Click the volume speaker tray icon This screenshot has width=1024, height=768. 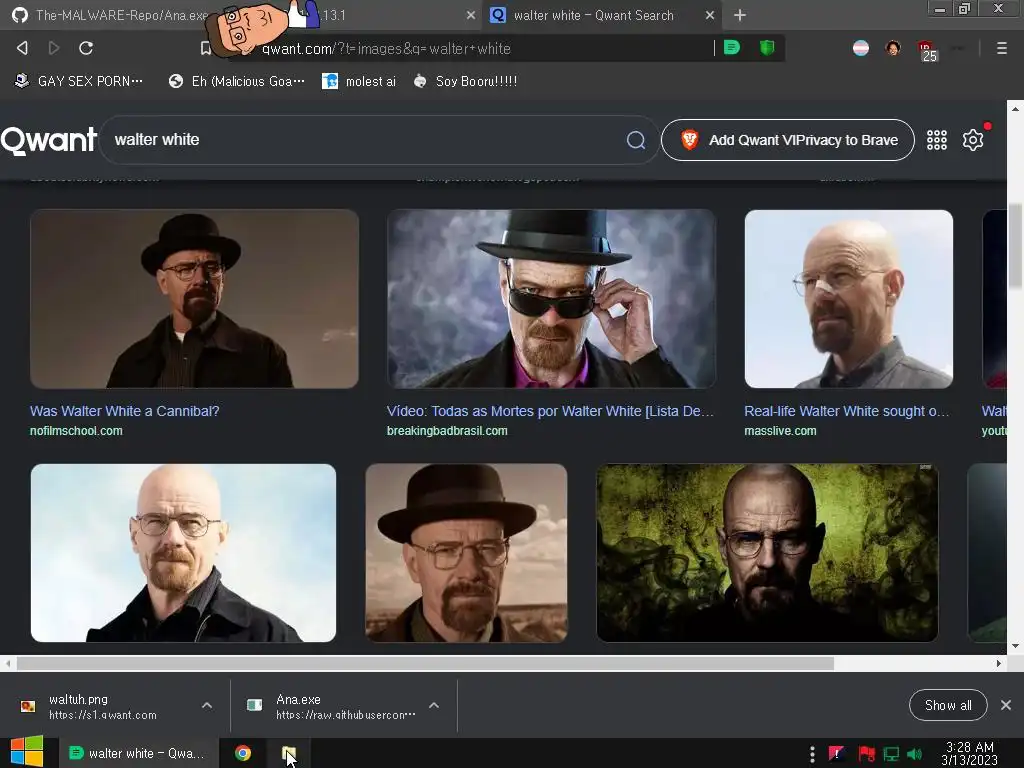coord(915,754)
